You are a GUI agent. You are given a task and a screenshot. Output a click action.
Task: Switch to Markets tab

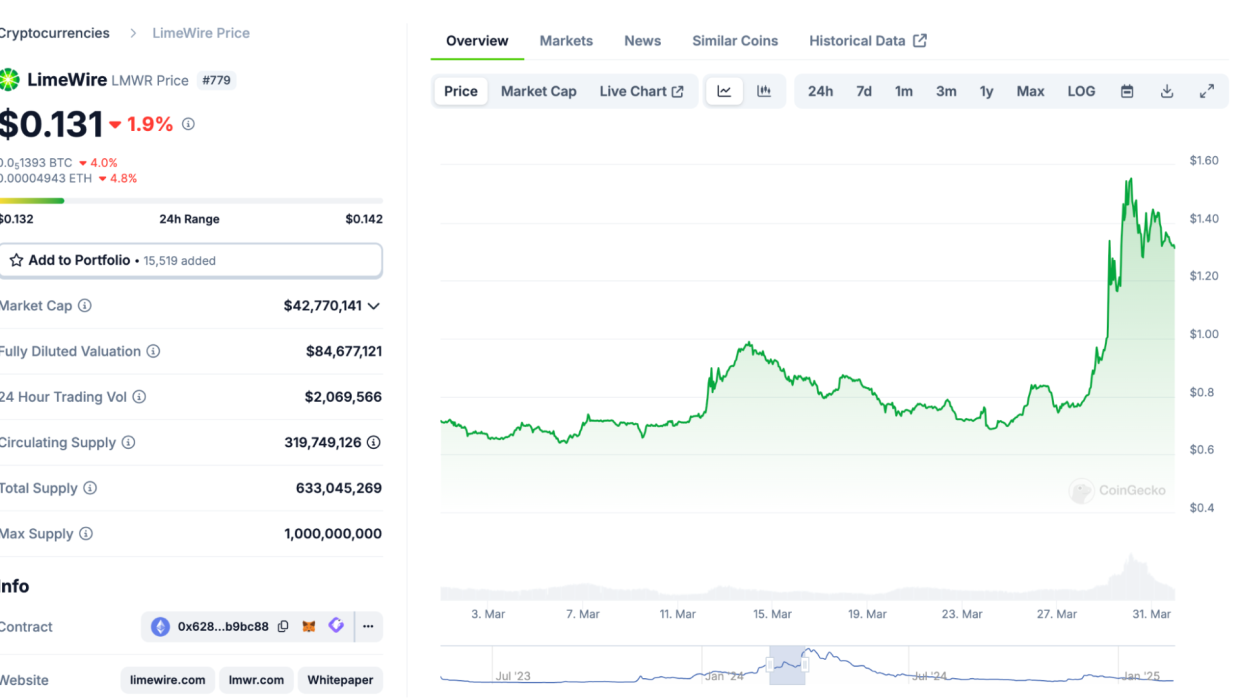pyautogui.click(x=566, y=41)
